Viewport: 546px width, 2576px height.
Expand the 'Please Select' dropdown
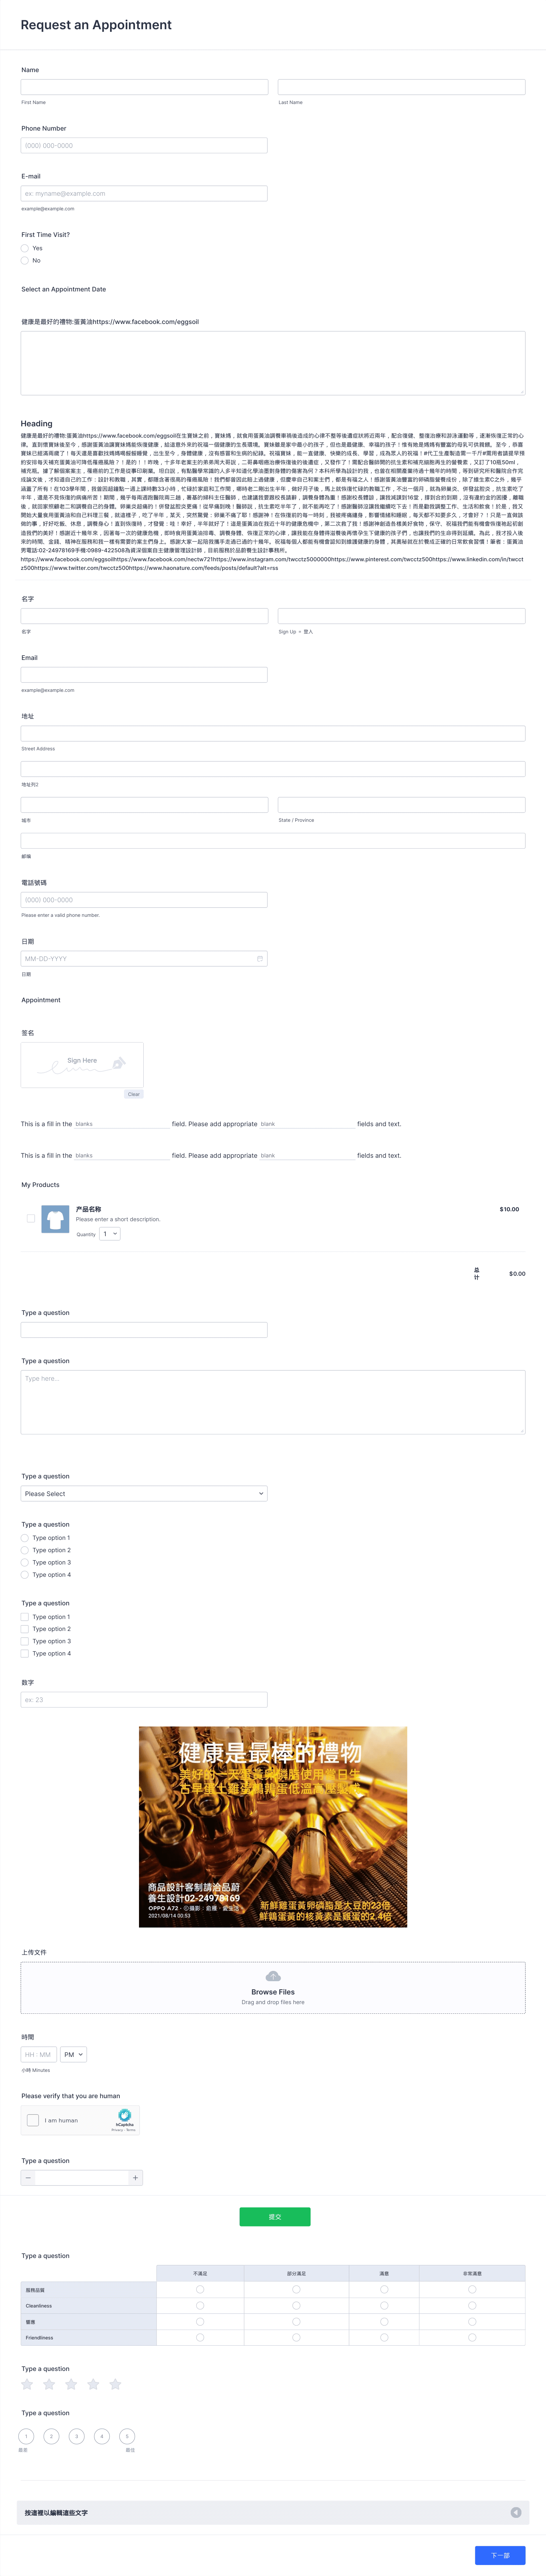point(144,1493)
